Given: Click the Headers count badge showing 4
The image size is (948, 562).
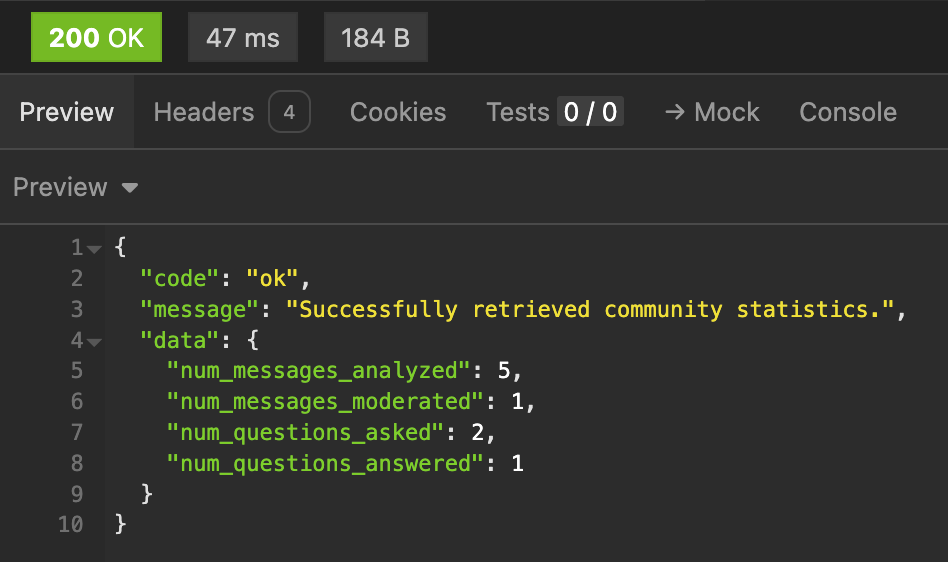Looking at the screenshot, I should 289,112.
